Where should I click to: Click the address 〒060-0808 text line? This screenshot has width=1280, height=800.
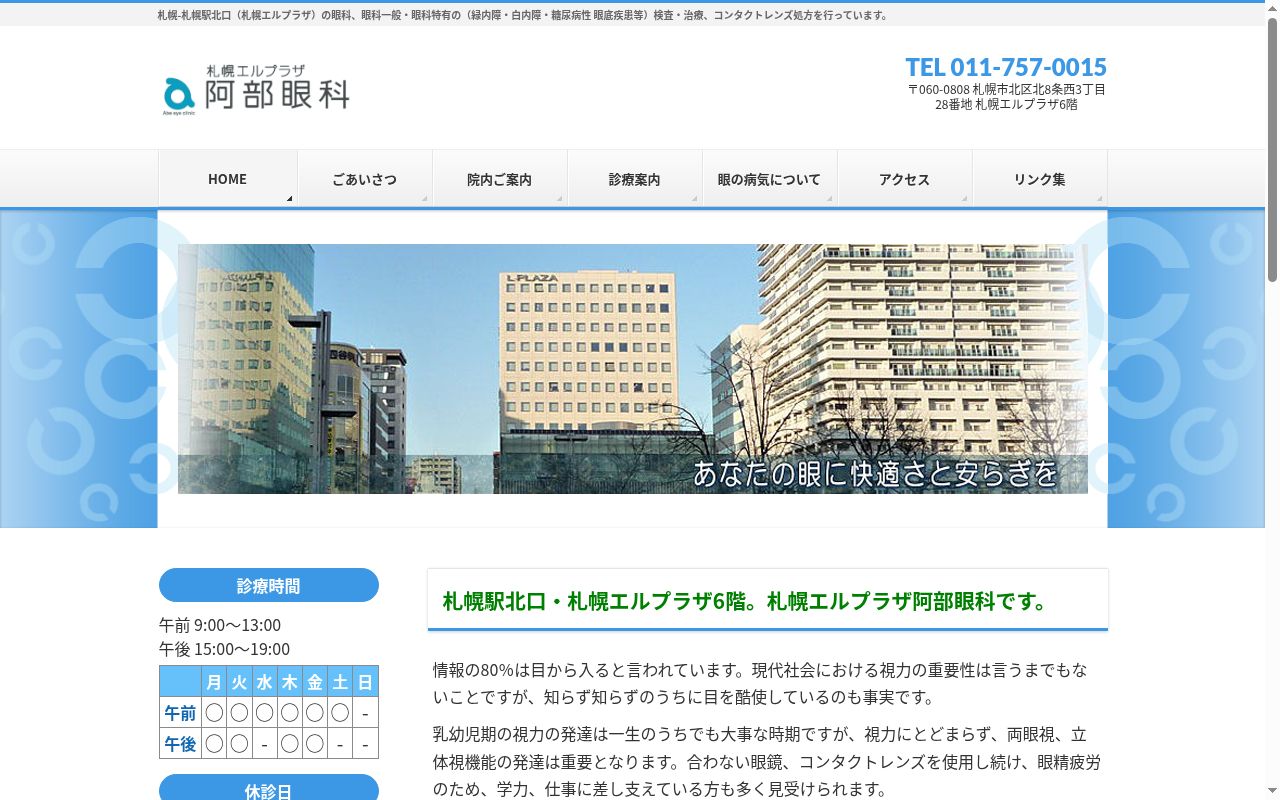pos(1006,89)
